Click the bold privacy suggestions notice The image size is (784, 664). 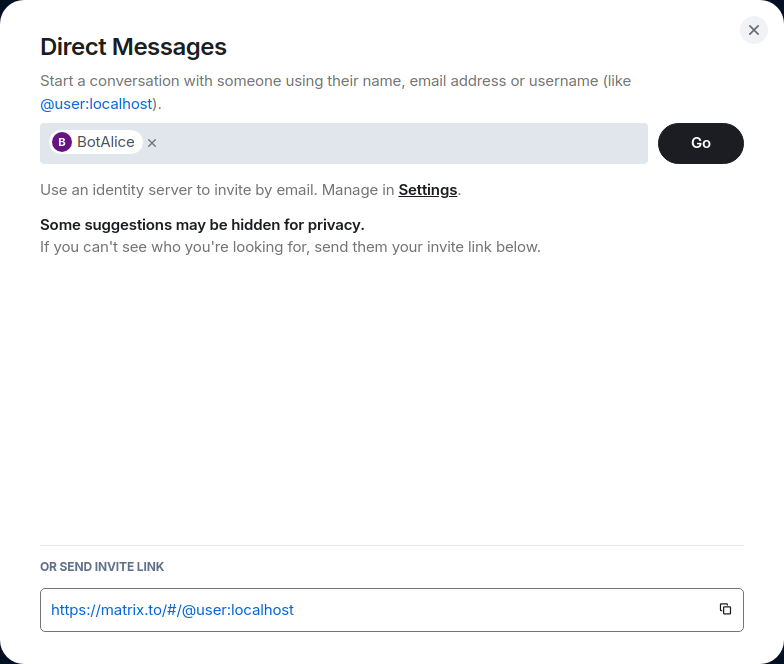(202, 224)
